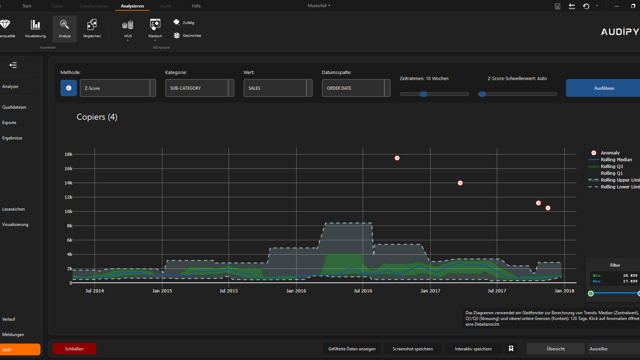Open Ergebnisse in the sidebar
Screen dimensions: 640x360
(x=12, y=138)
